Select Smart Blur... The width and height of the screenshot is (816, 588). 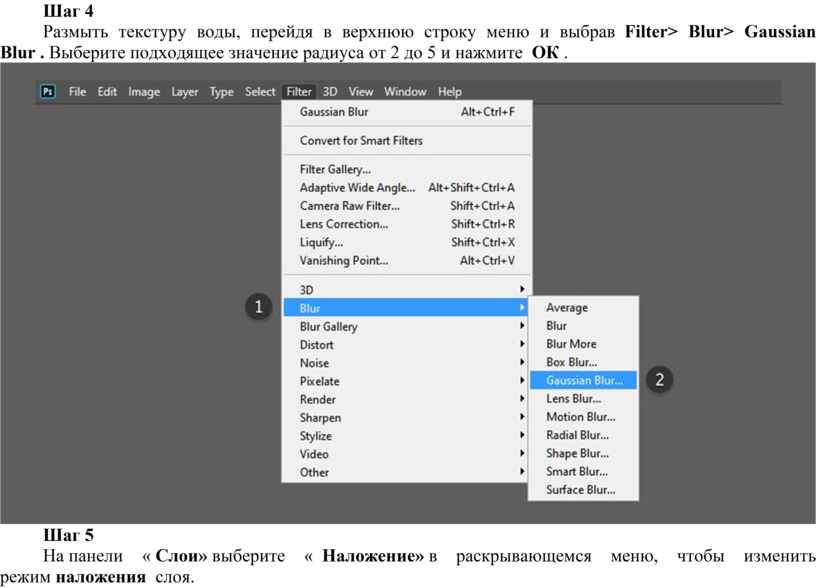point(583,471)
